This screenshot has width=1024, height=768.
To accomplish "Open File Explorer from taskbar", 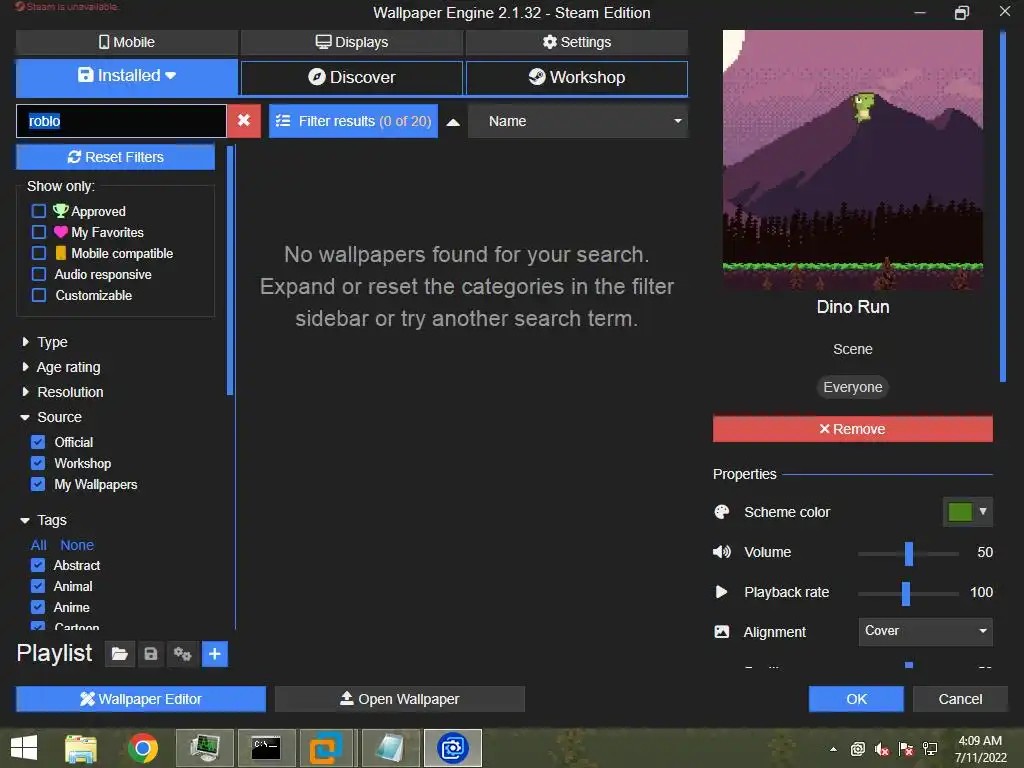I will [81, 748].
